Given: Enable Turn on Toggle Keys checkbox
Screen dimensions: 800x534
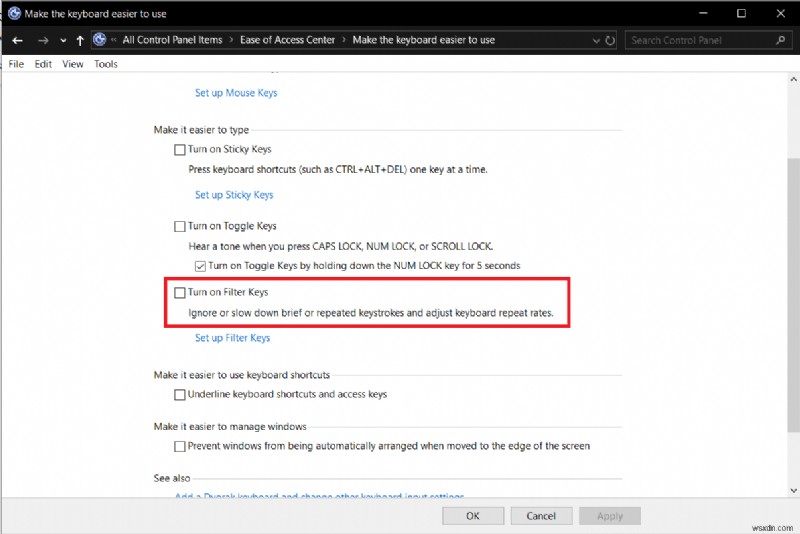Looking at the screenshot, I should (x=180, y=226).
